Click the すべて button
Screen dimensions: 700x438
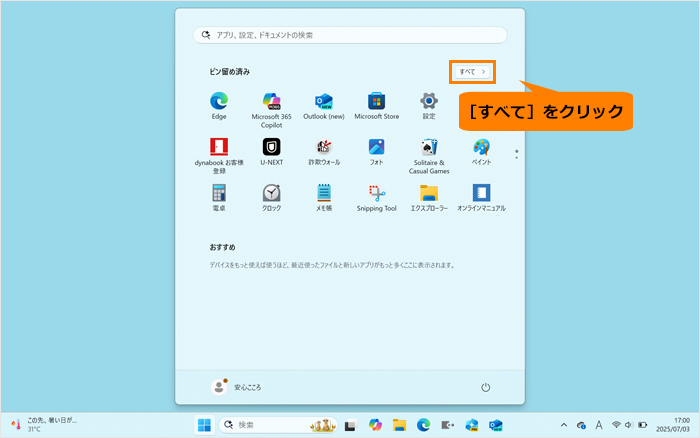coord(472,71)
